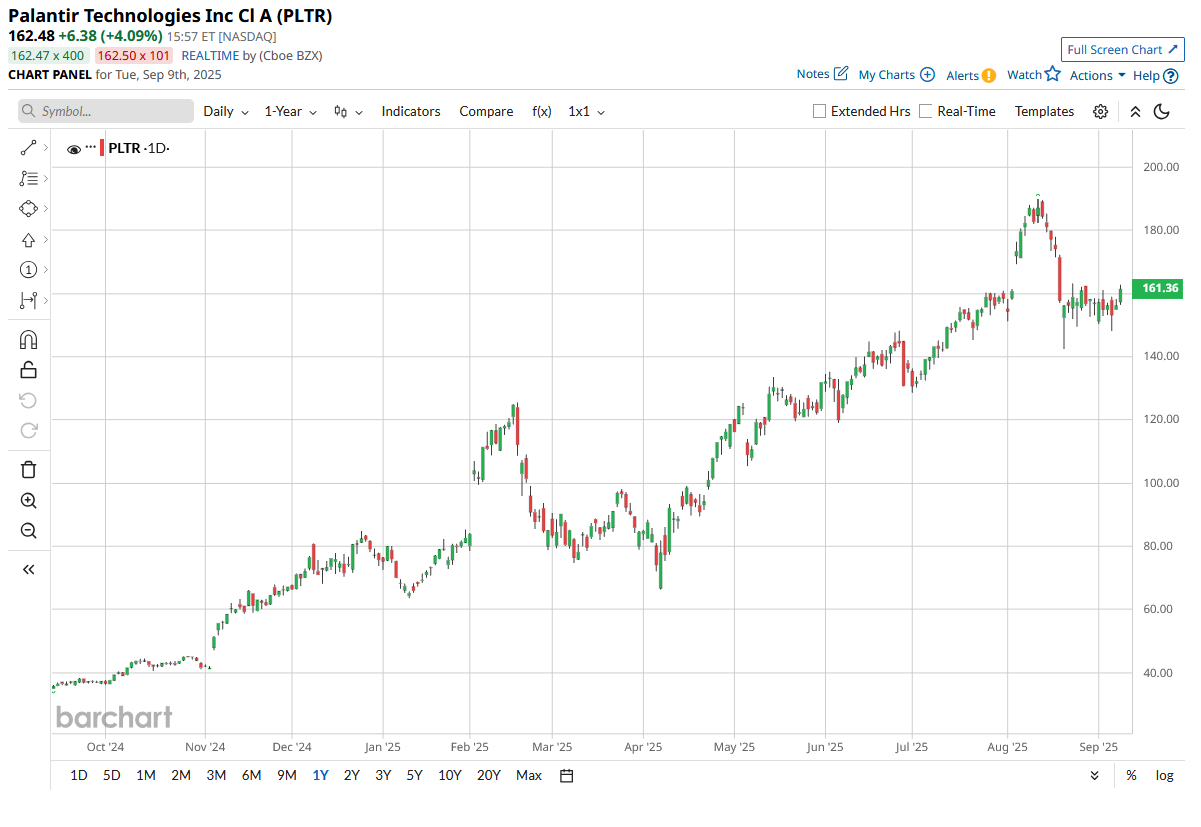This screenshot has height=827, width=1201.
Task: Enable the Extended Hrs checkbox
Action: click(820, 112)
